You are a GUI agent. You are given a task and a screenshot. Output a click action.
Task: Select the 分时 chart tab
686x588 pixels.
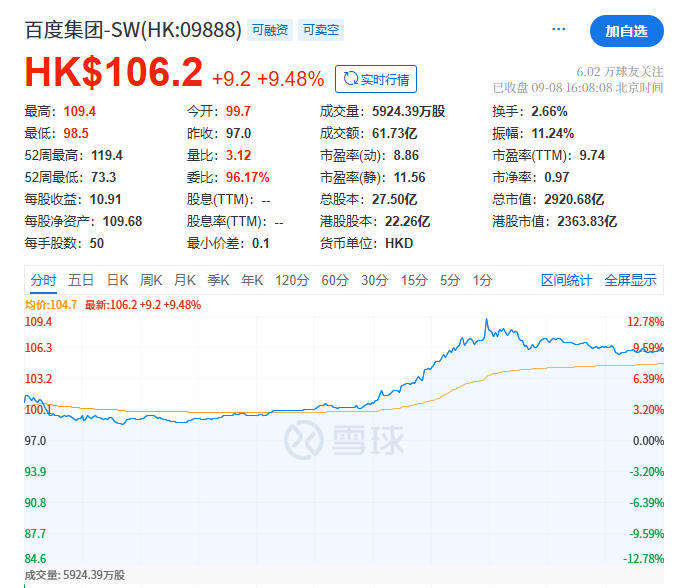[x=43, y=280]
